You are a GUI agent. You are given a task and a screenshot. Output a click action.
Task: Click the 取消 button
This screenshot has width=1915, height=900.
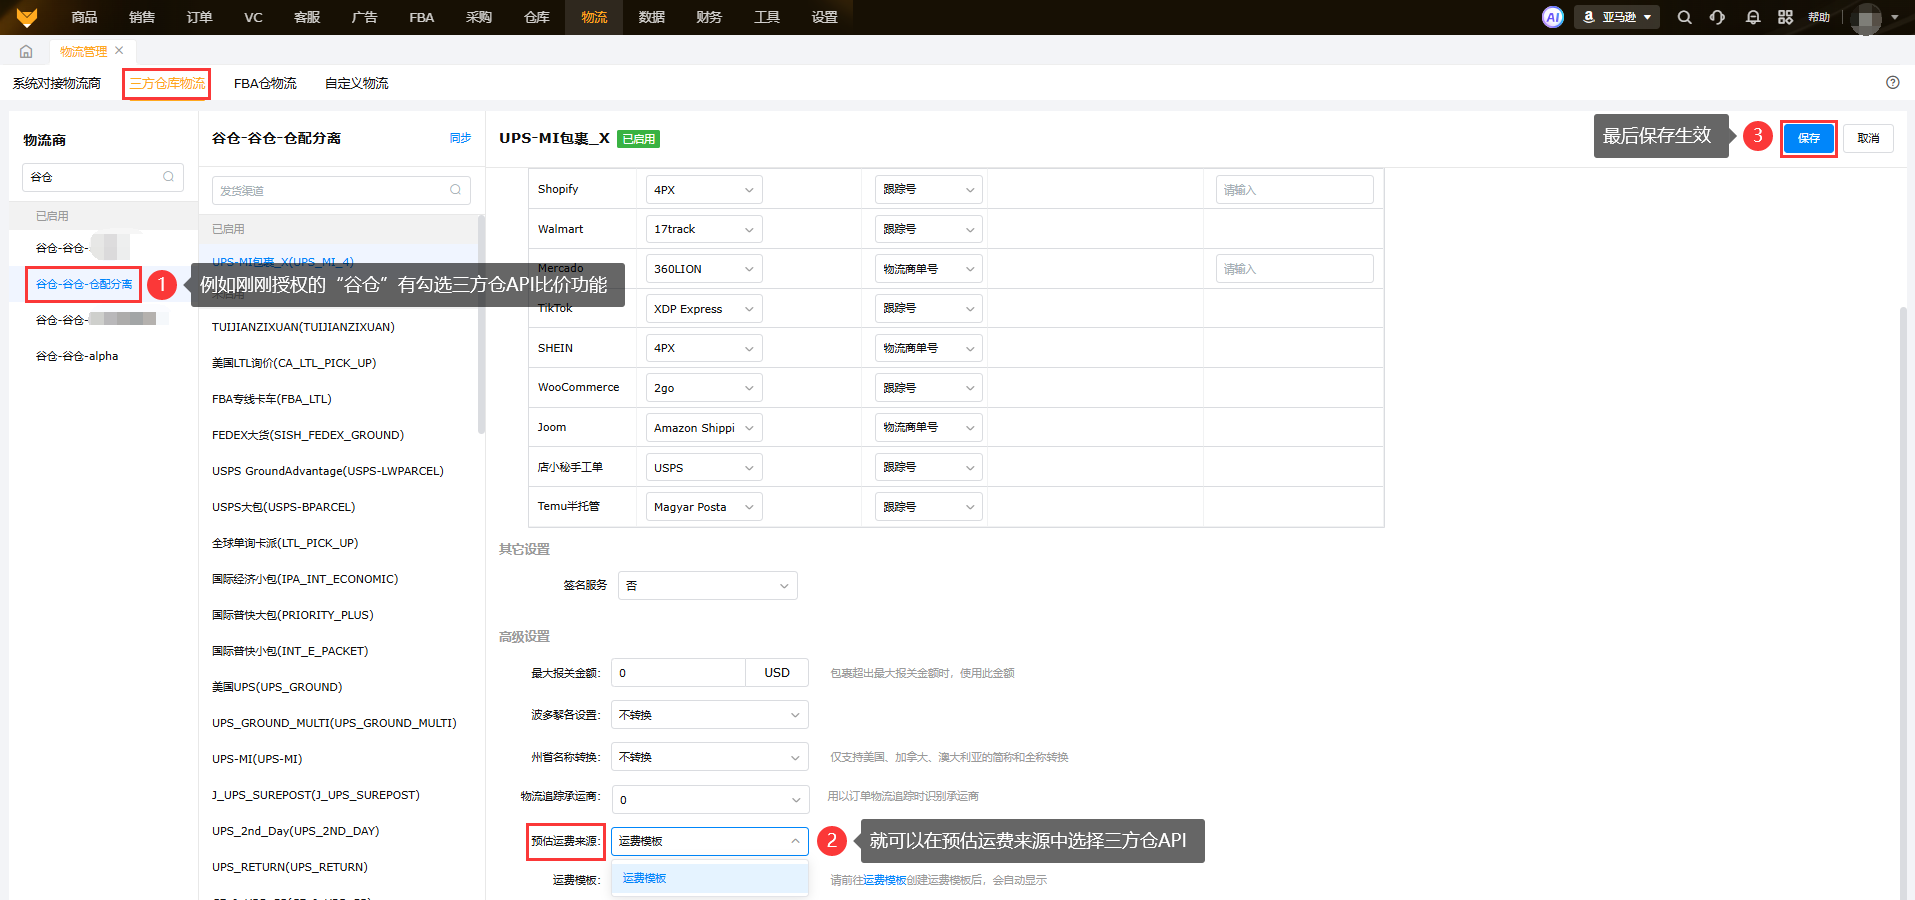pos(1868,138)
